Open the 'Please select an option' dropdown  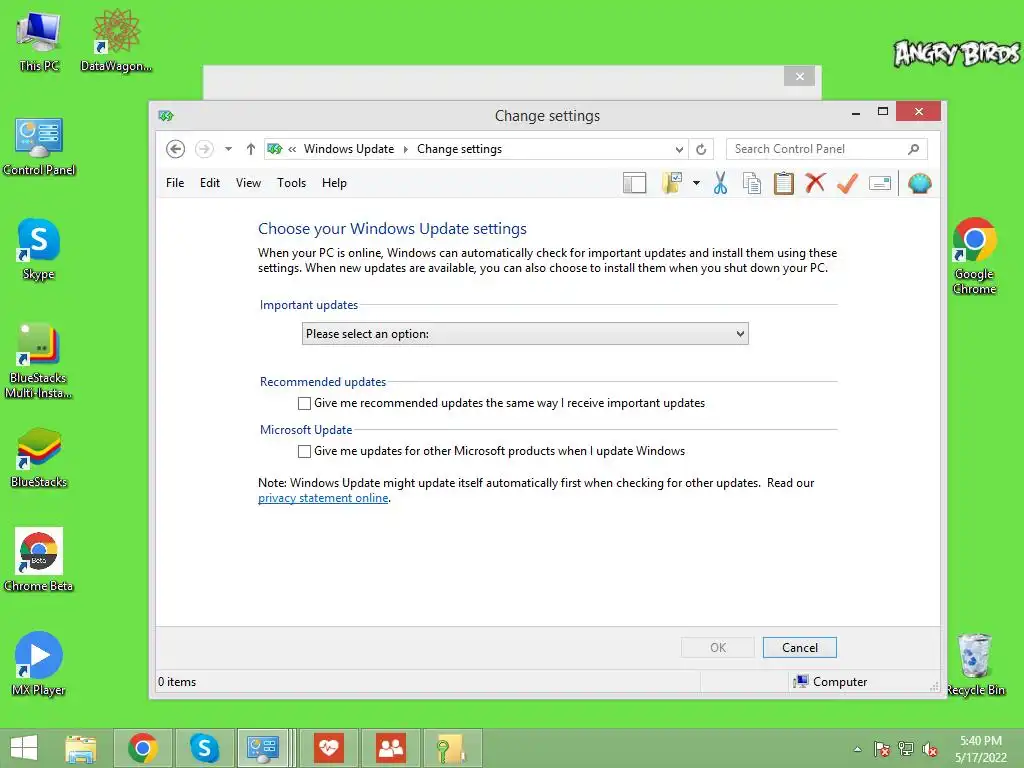coord(525,334)
